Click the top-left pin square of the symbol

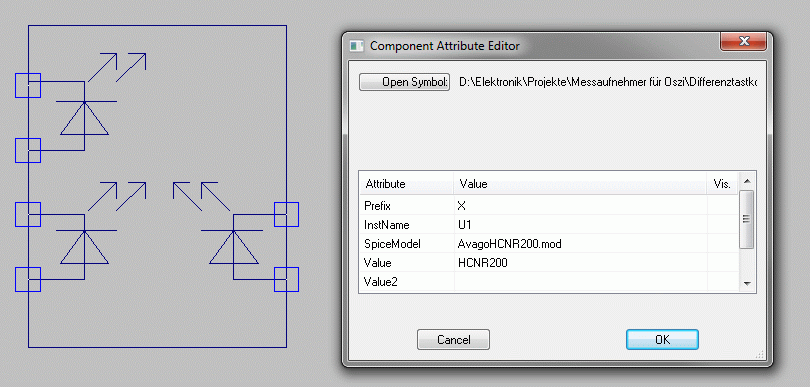click(28, 85)
